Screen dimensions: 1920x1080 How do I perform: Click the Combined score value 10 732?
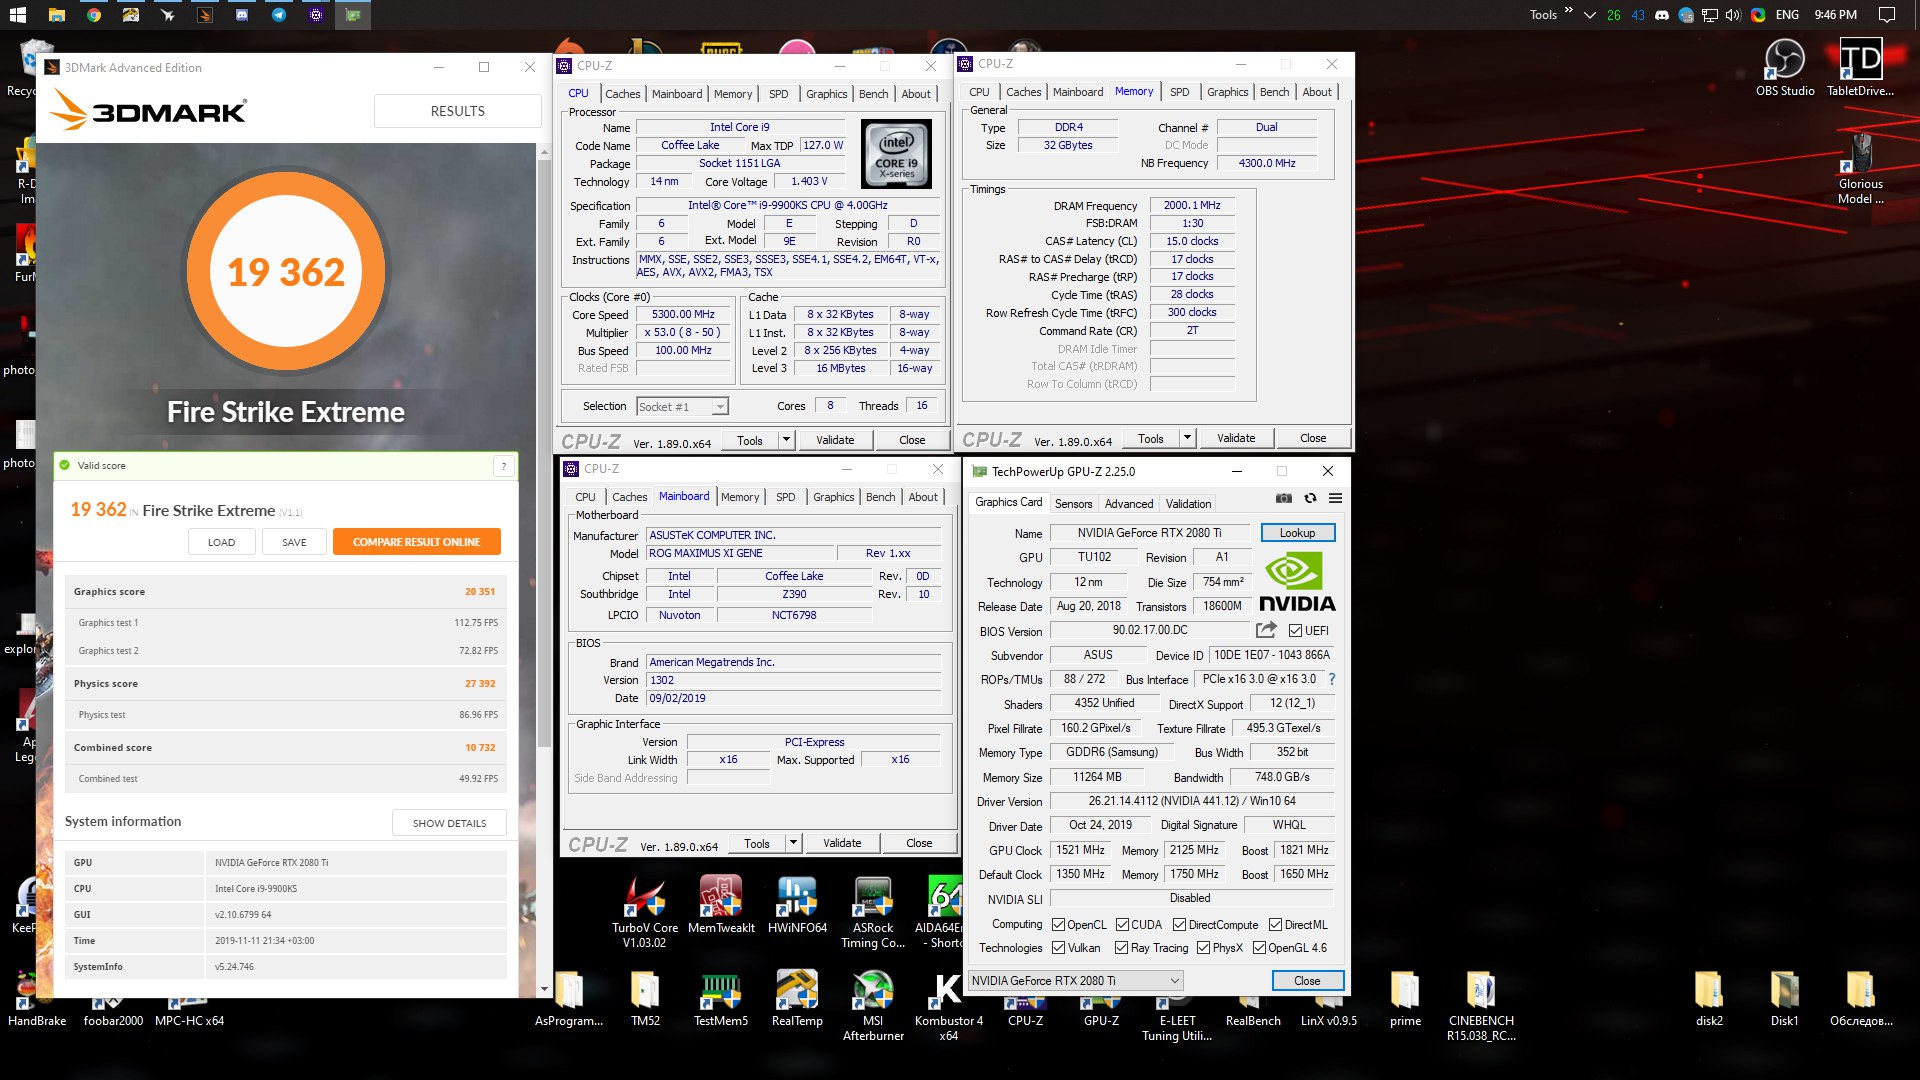(480, 748)
